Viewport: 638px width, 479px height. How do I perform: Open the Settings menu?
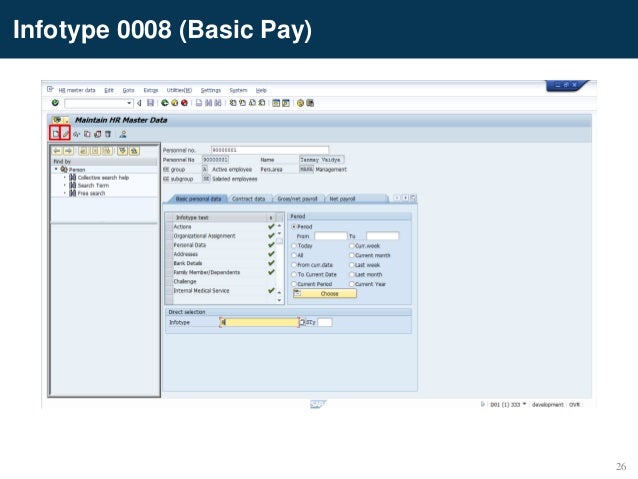click(210, 90)
